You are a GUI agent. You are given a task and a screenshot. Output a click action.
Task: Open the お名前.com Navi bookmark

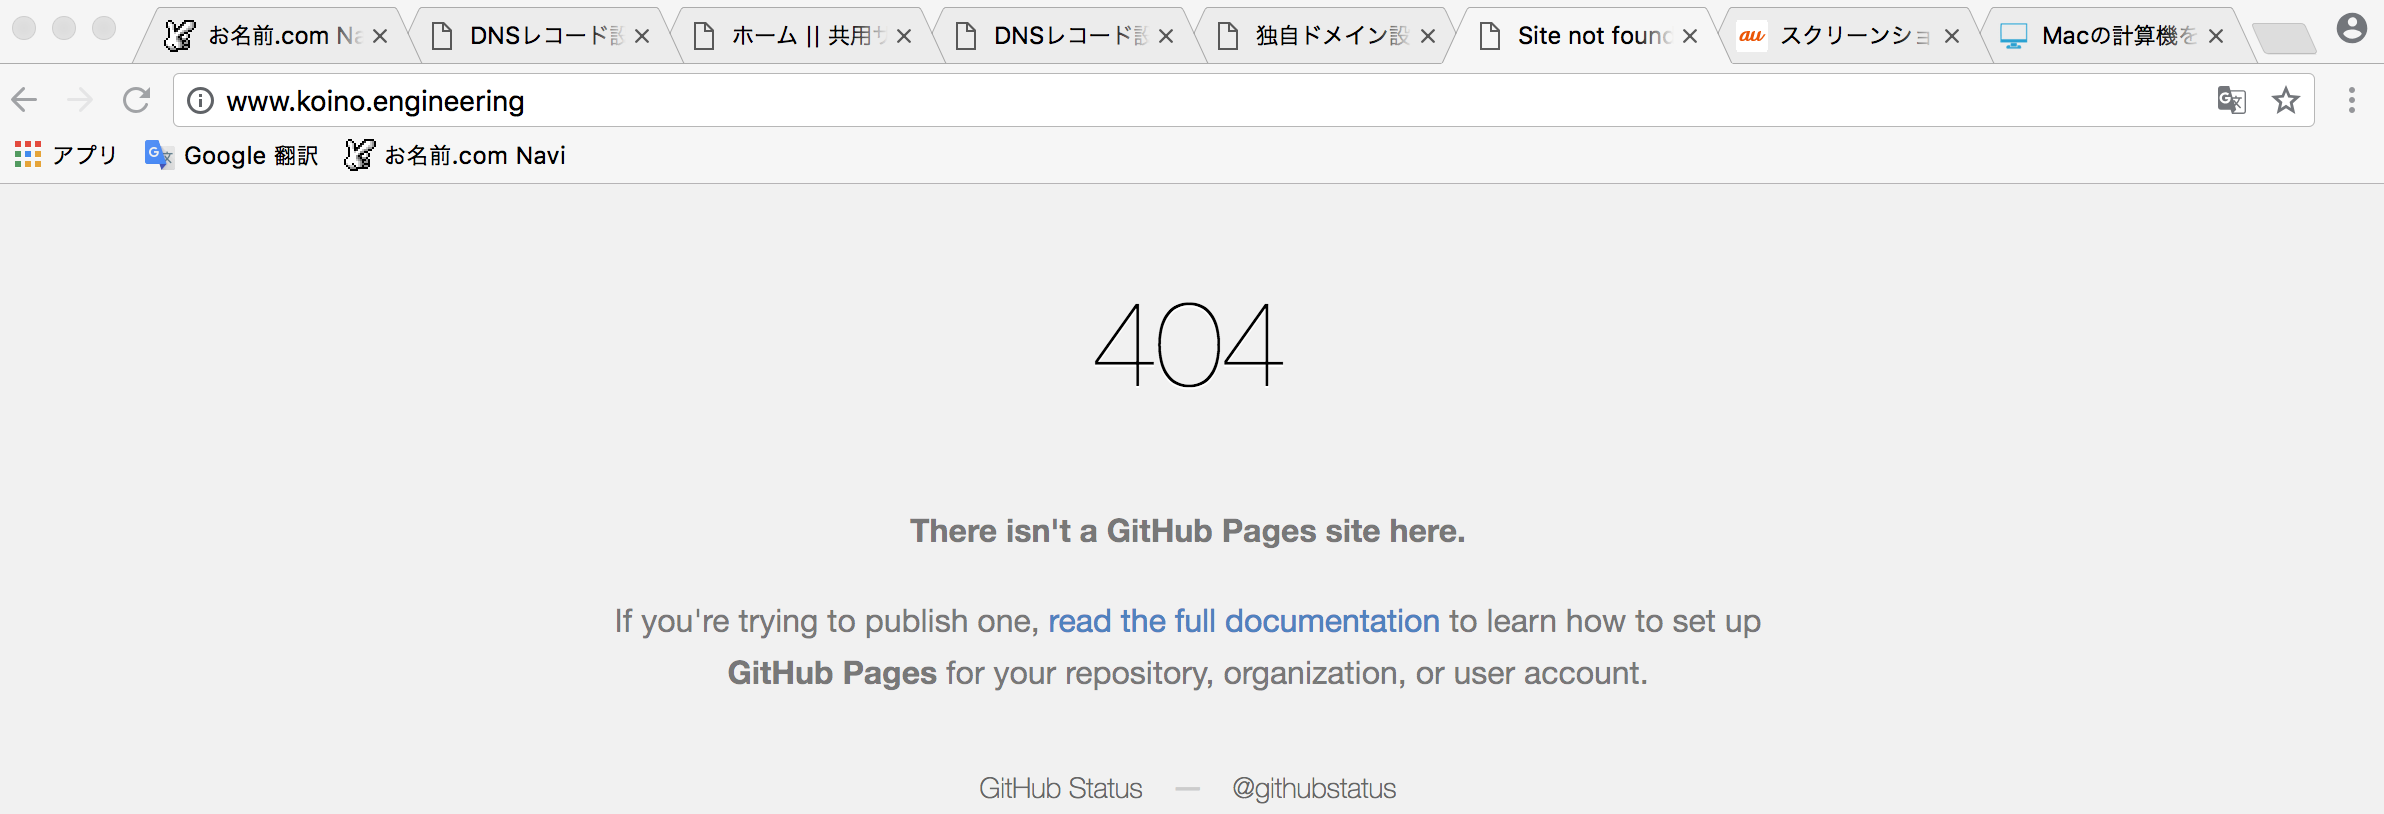click(x=455, y=155)
